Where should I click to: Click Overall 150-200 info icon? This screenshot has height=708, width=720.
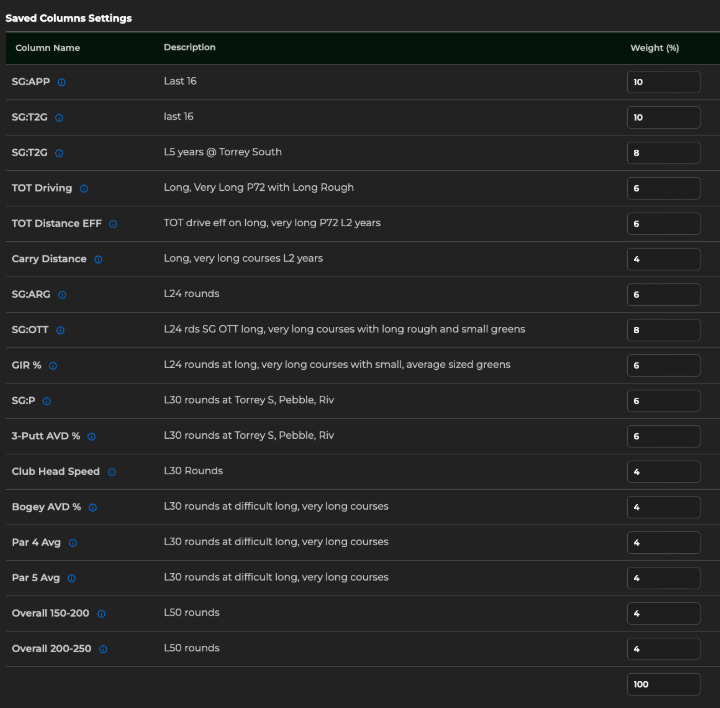(101, 613)
